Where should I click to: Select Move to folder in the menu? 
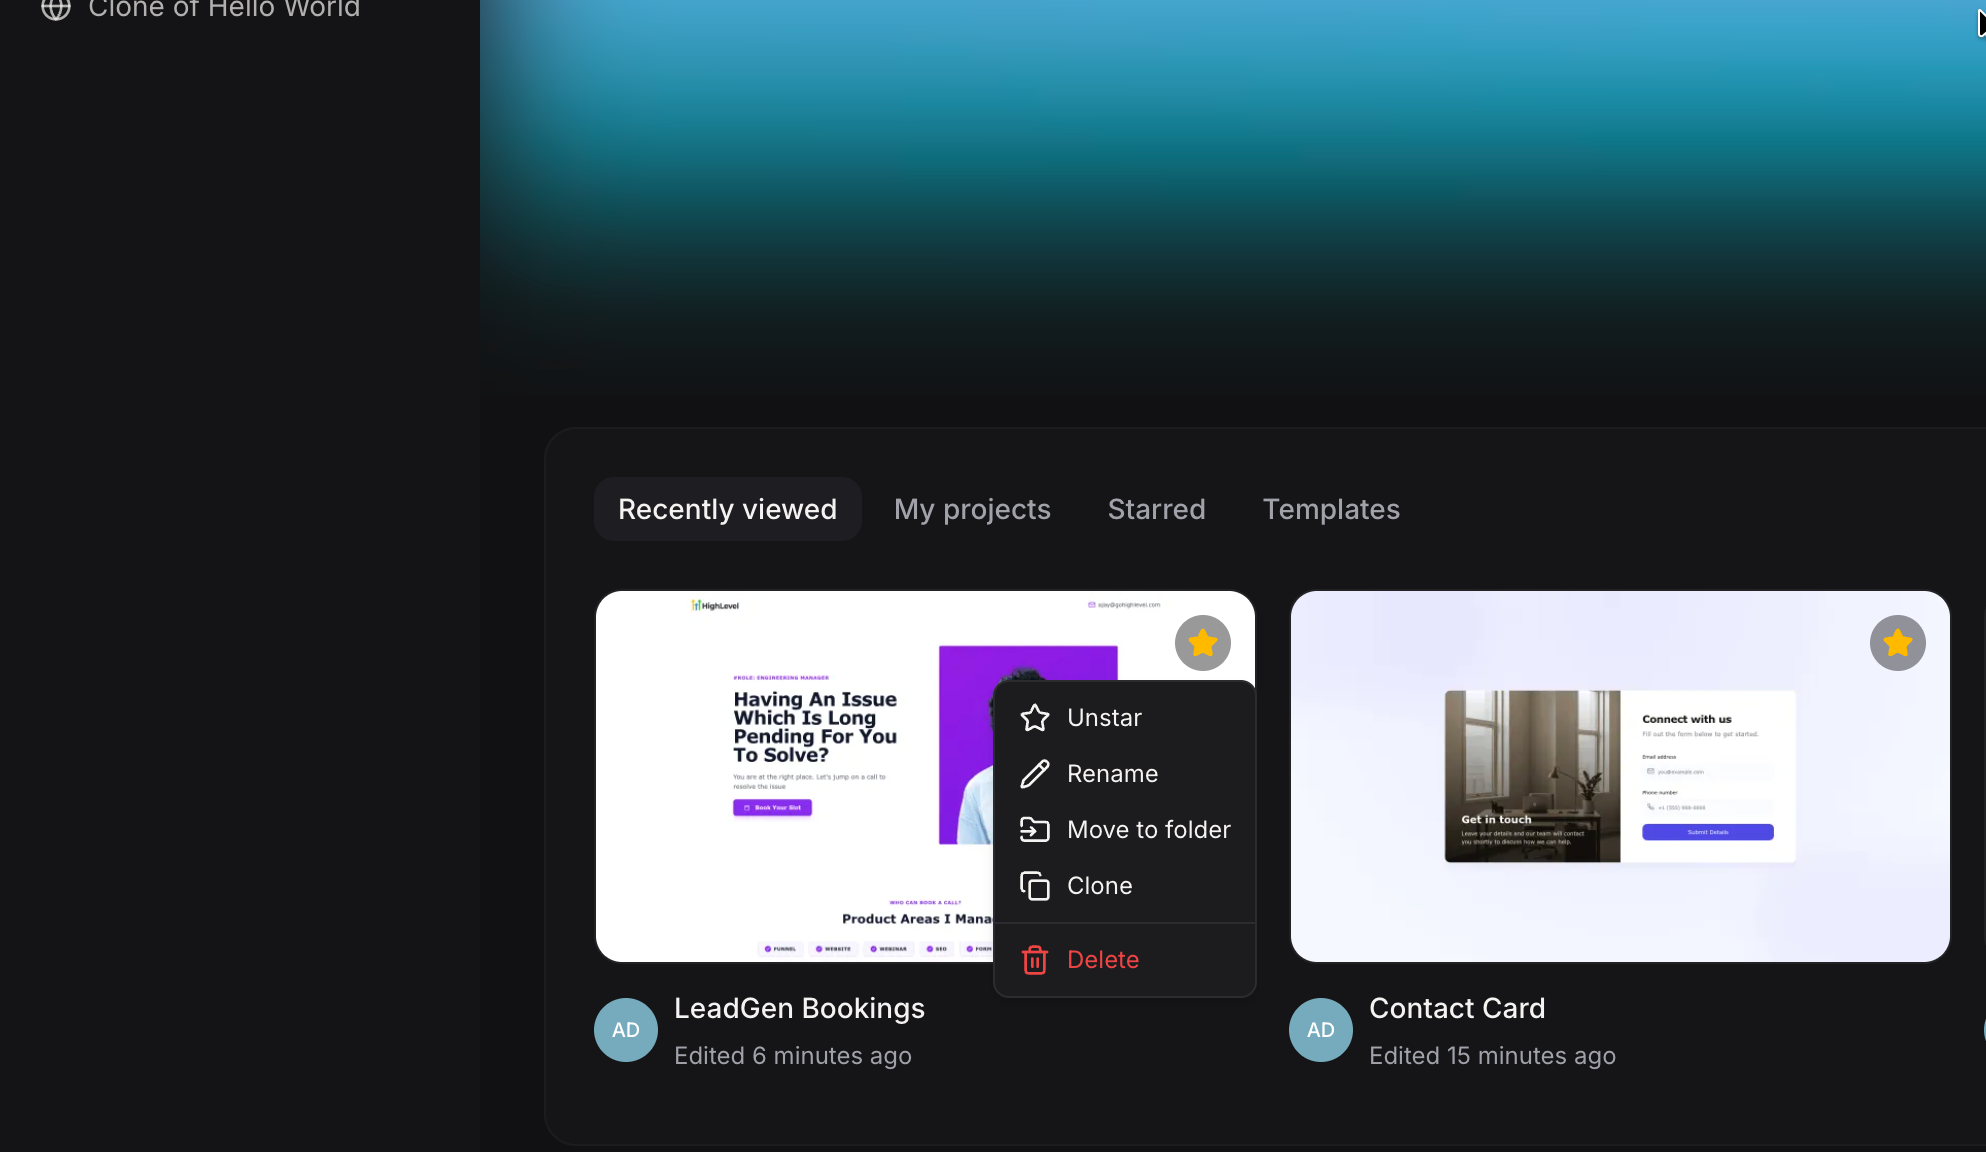(x=1150, y=829)
